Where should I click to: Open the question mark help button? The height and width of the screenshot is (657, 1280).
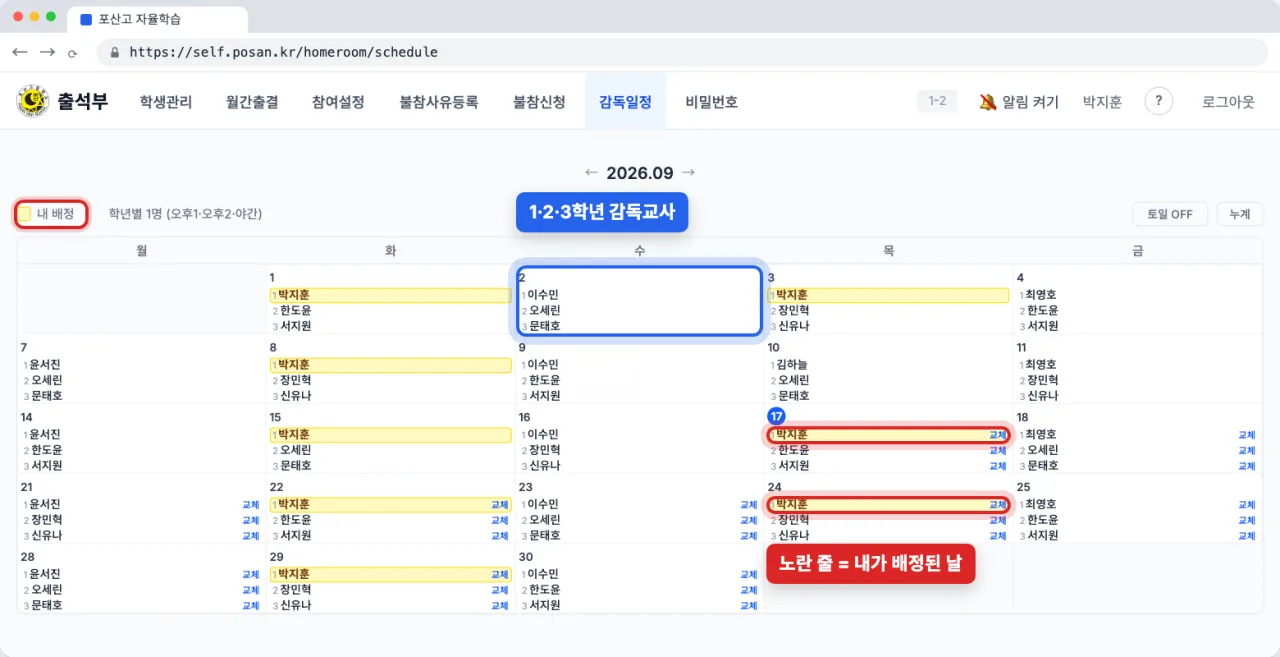pyautogui.click(x=1158, y=101)
